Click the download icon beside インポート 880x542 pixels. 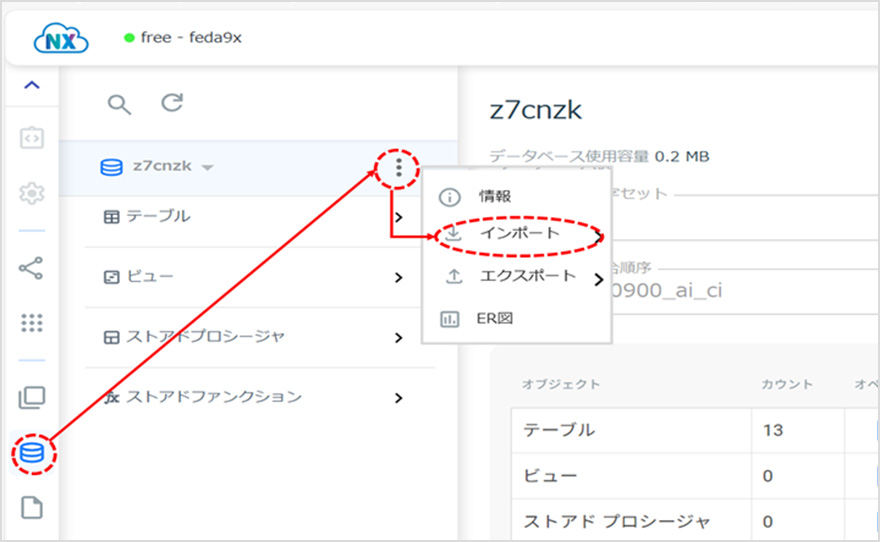click(452, 233)
